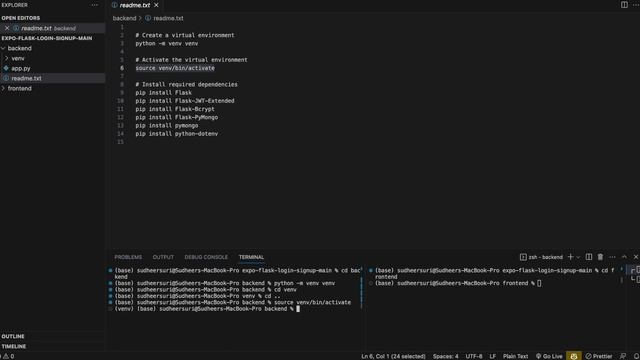Split the editor to the right
This screenshot has width=640, height=360.
[624, 5]
